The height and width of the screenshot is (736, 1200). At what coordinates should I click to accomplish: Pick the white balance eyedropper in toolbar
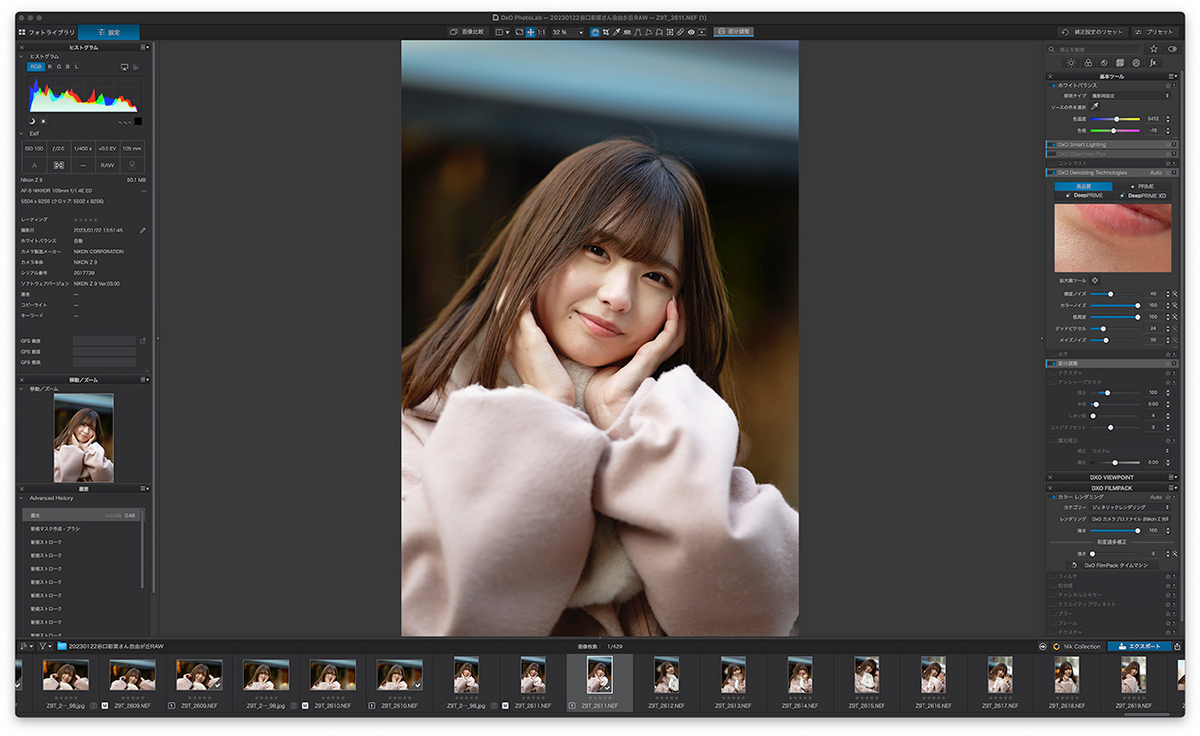(x=616, y=32)
